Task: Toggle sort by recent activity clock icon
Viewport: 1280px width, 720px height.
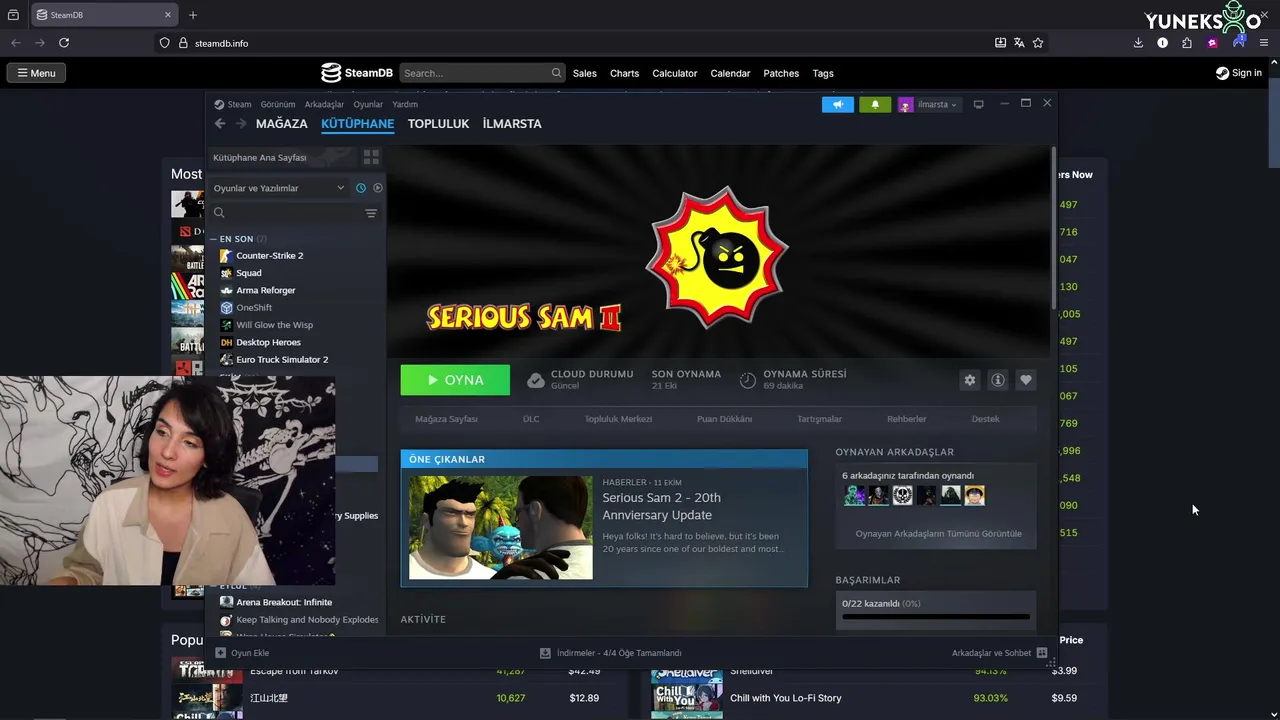Action: 361,188
